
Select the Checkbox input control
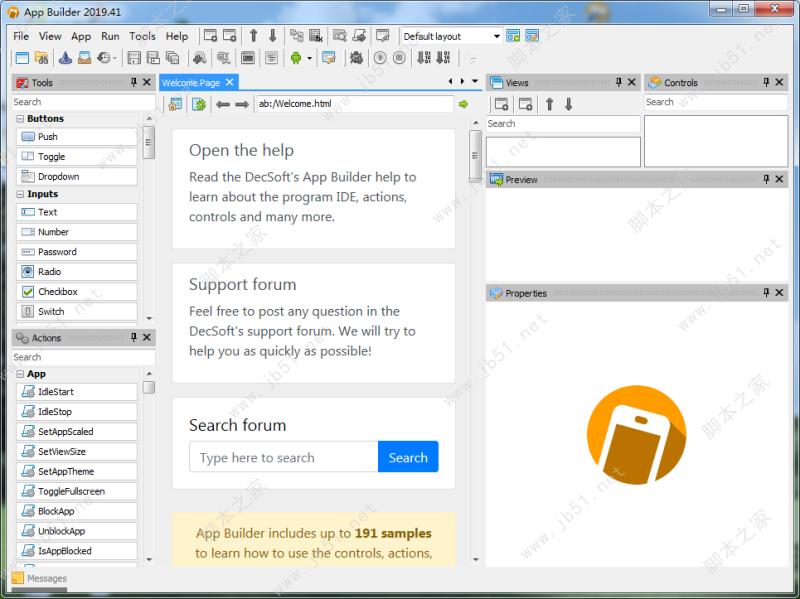point(77,292)
